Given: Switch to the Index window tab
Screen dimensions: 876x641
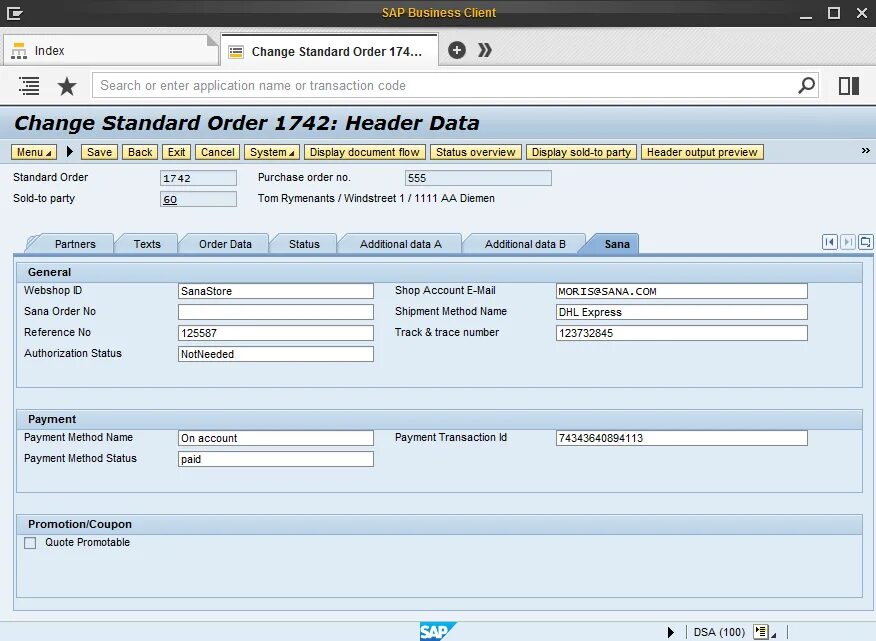Looking at the screenshot, I should (x=109, y=50).
